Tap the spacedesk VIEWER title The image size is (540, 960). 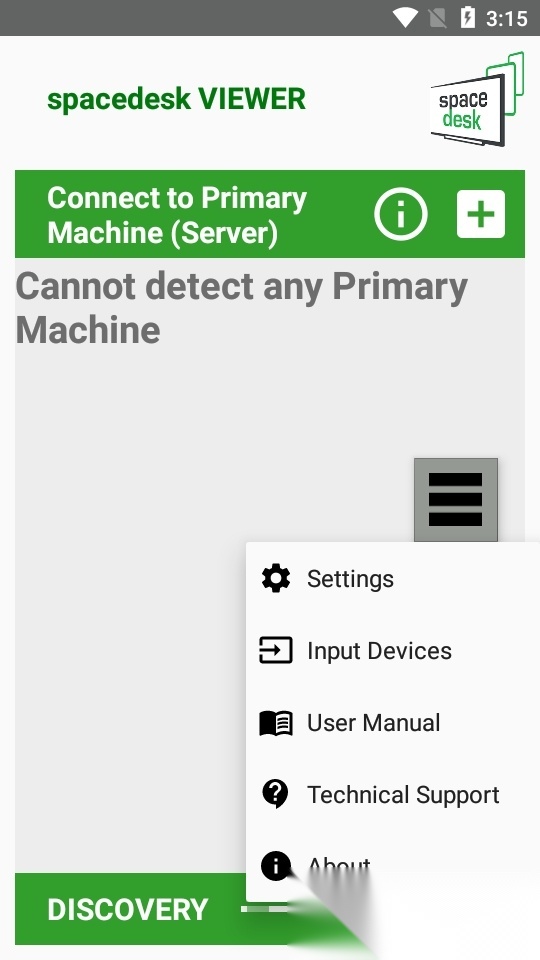point(176,99)
